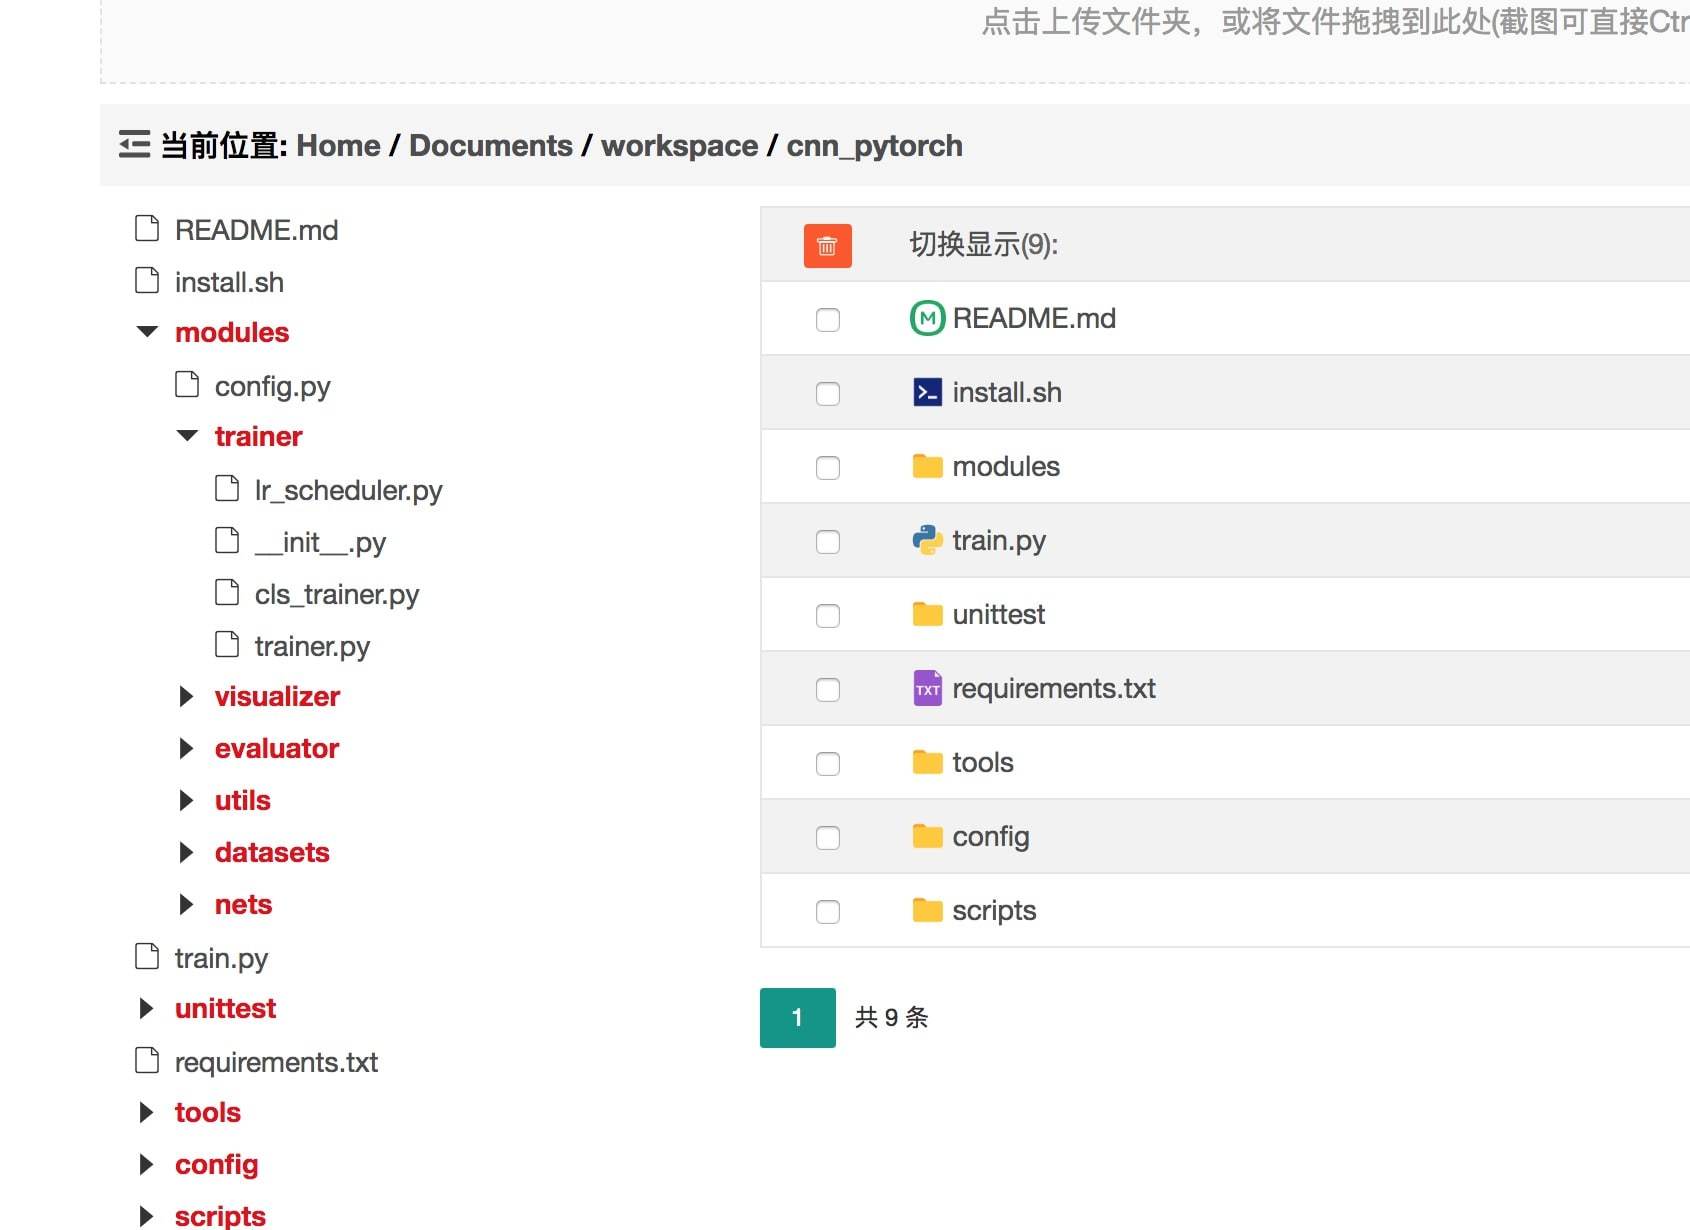1690x1230 pixels.
Task: Select lr_scheduler.py in the tree
Action: tap(348, 490)
